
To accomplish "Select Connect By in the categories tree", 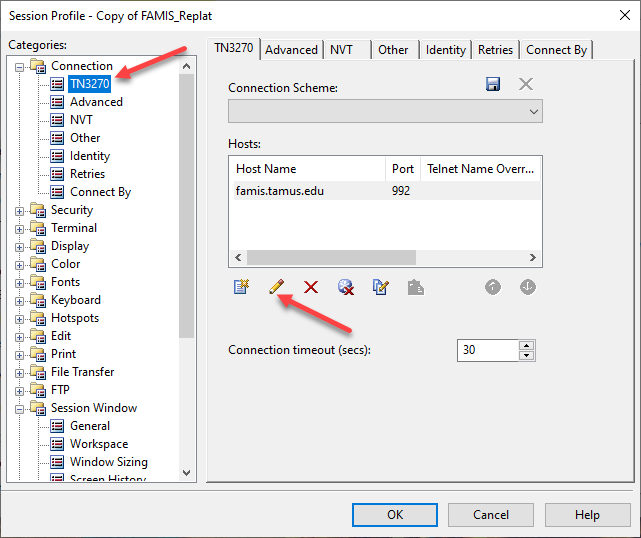I will click(101, 192).
